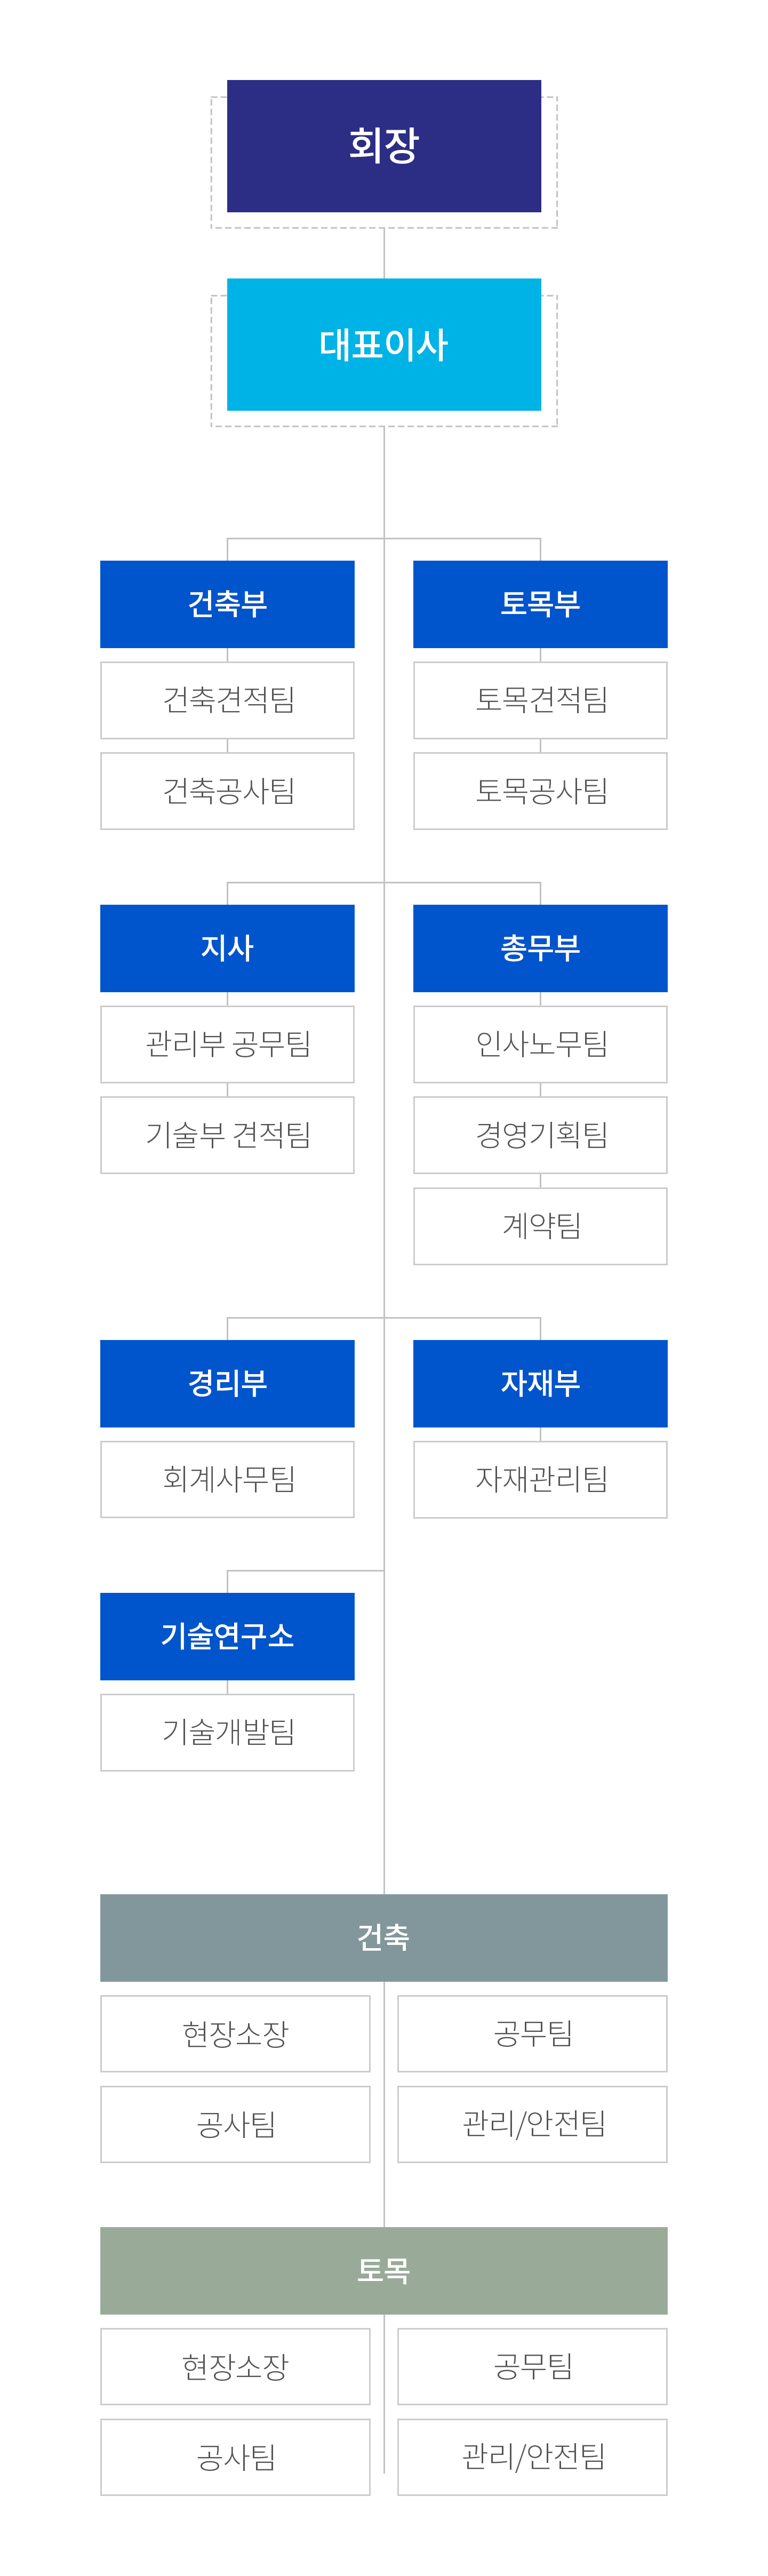This screenshot has height=2576, width=768.
Task: Click the 기술연구소 header
Action: pyautogui.click(x=227, y=1636)
